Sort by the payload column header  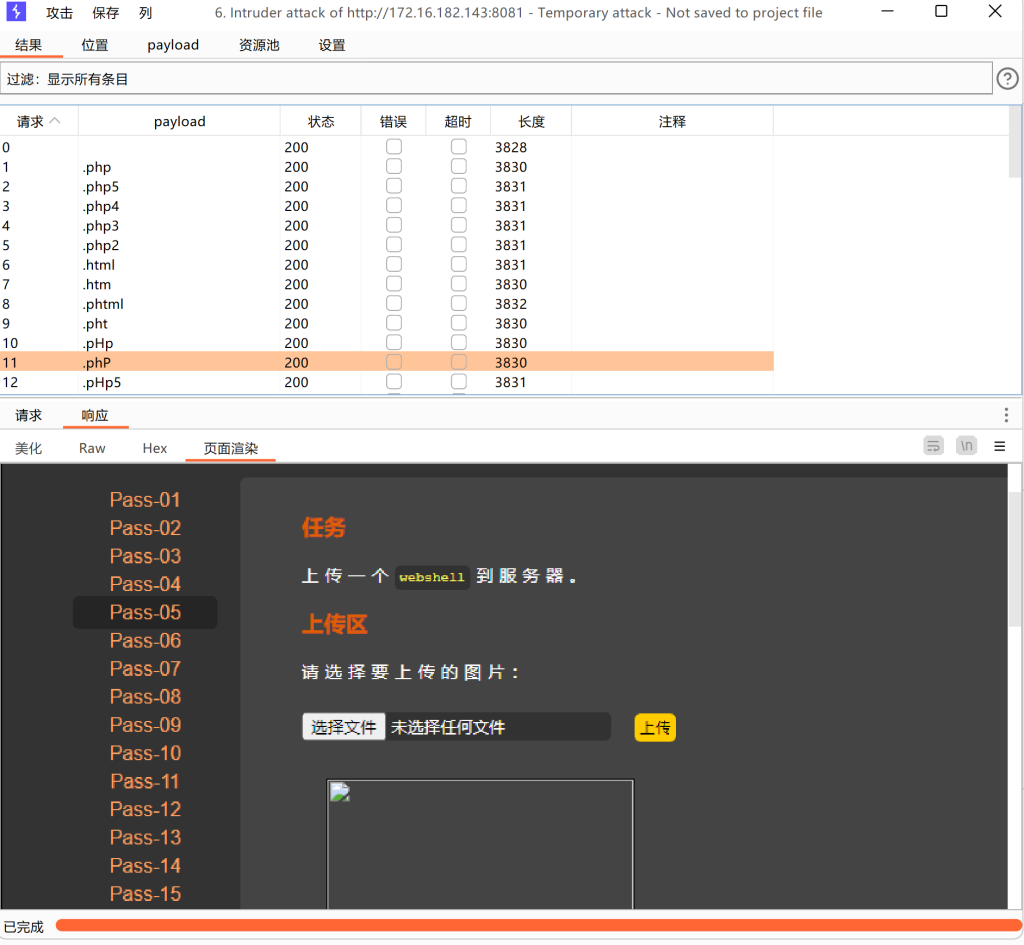180,121
